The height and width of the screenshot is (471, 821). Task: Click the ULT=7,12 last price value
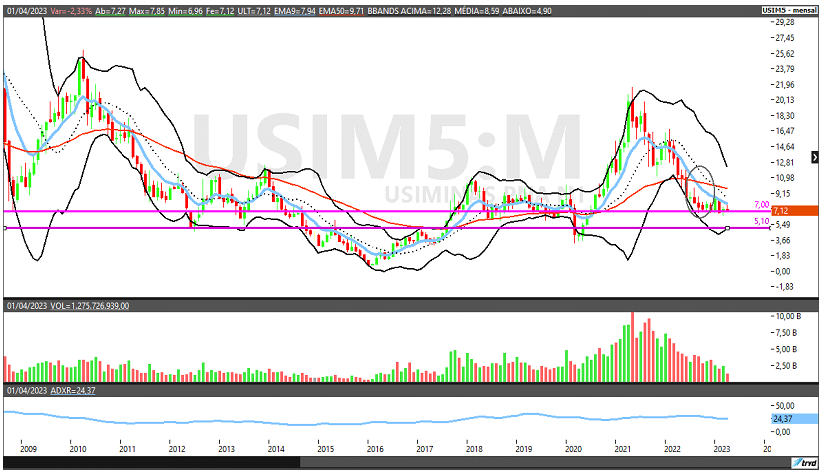click(x=254, y=11)
